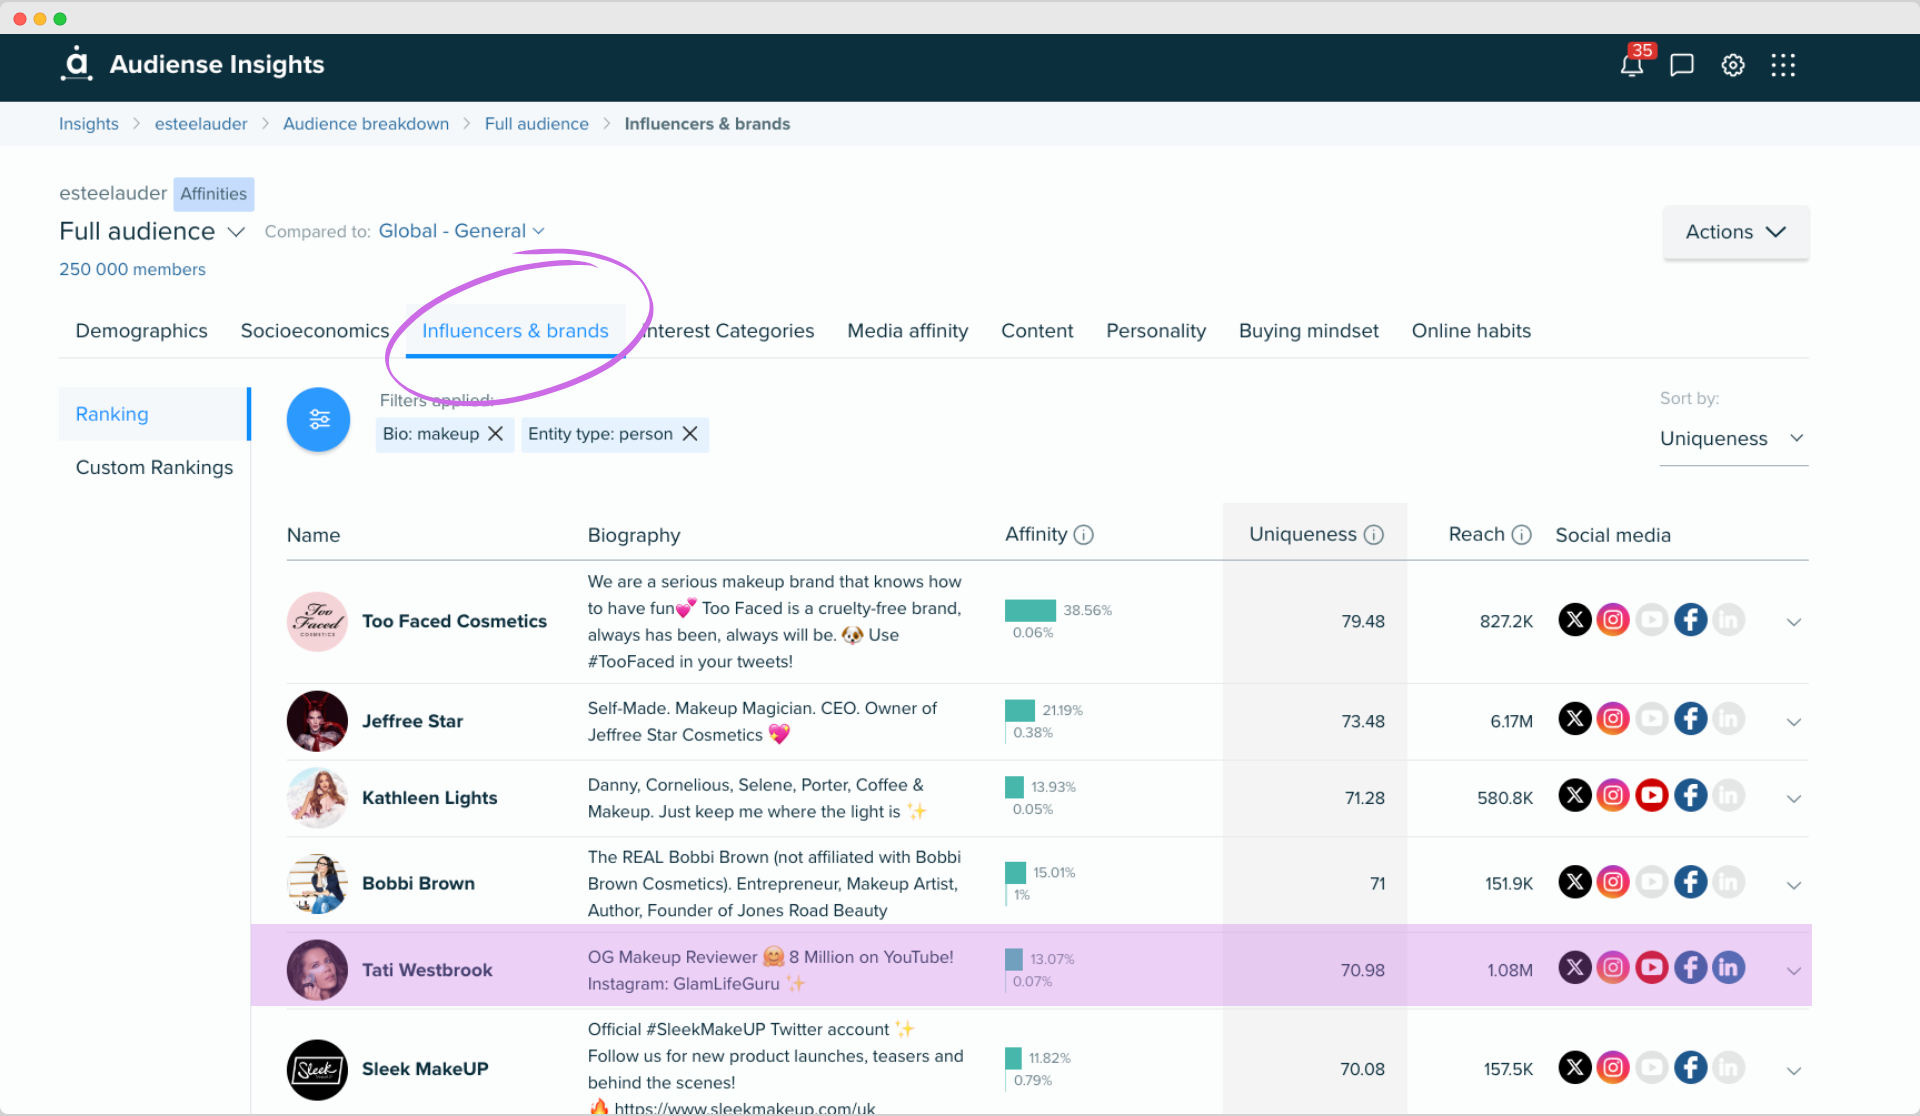Select Custom Rankings option
The height and width of the screenshot is (1116, 1920).
(x=153, y=466)
